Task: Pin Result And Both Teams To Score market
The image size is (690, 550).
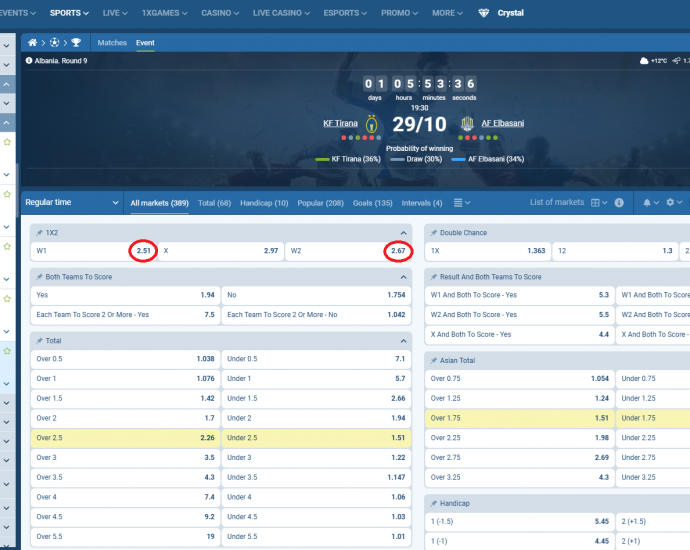Action: [433, 277]
